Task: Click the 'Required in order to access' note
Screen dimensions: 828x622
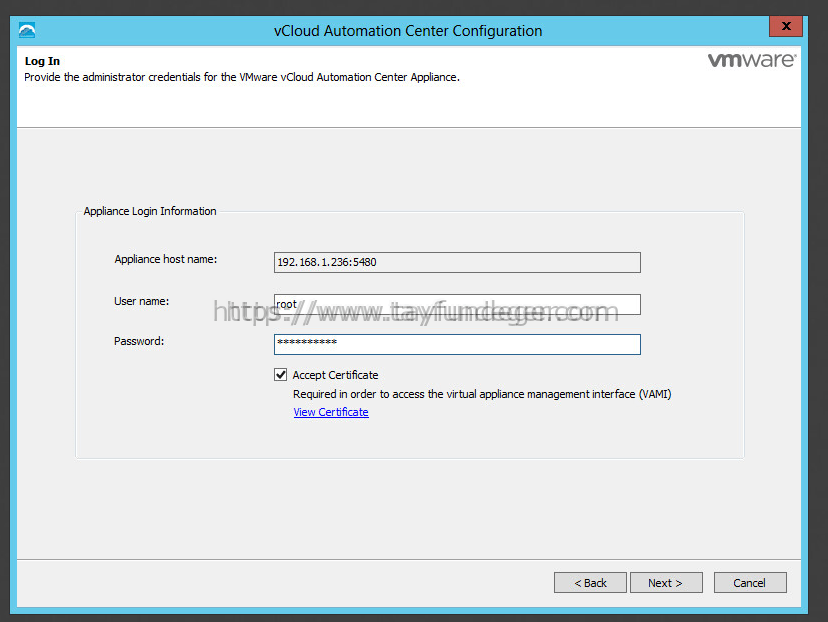Action: click(x=482, y=394)
